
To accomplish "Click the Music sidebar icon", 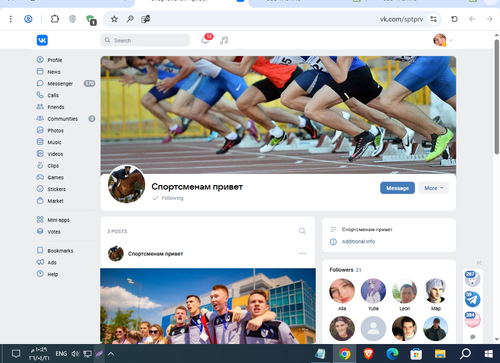I will pos(40,142).
